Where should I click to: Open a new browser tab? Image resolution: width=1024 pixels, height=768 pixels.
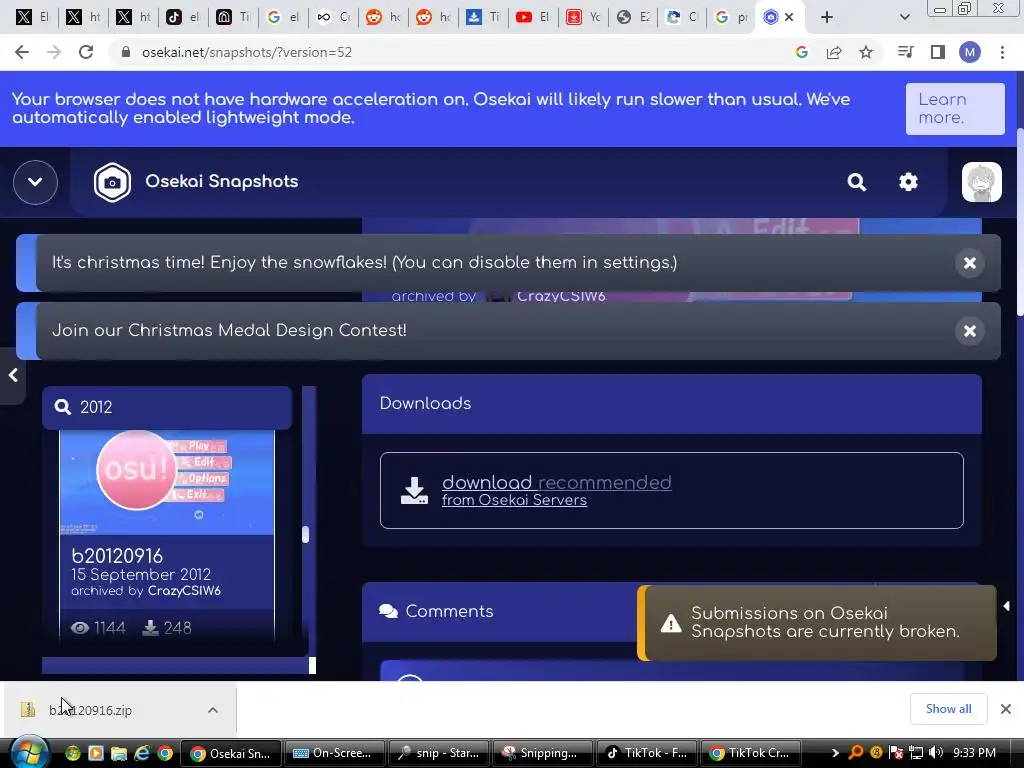click(827, 18)
